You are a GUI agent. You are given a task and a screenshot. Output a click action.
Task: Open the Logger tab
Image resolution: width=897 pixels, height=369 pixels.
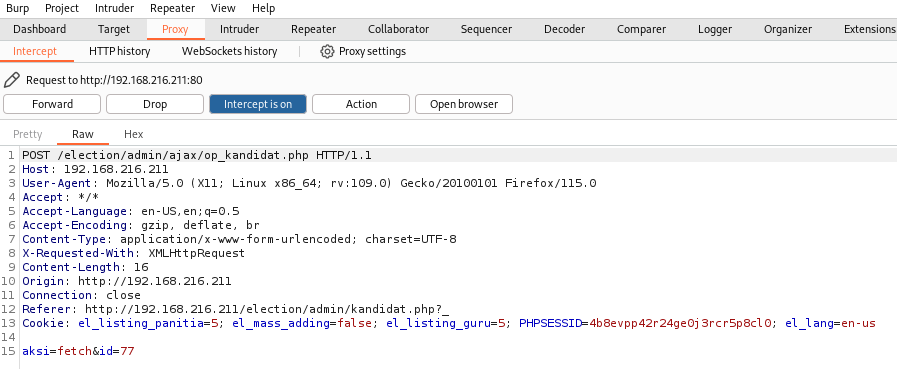pyautogui.click(x=715, y=29)
